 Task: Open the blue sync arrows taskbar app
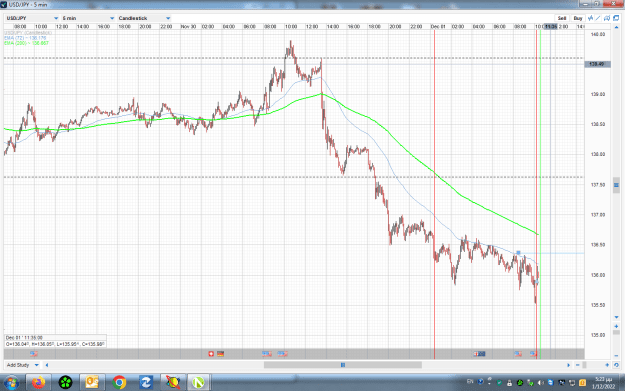point(145,383)
